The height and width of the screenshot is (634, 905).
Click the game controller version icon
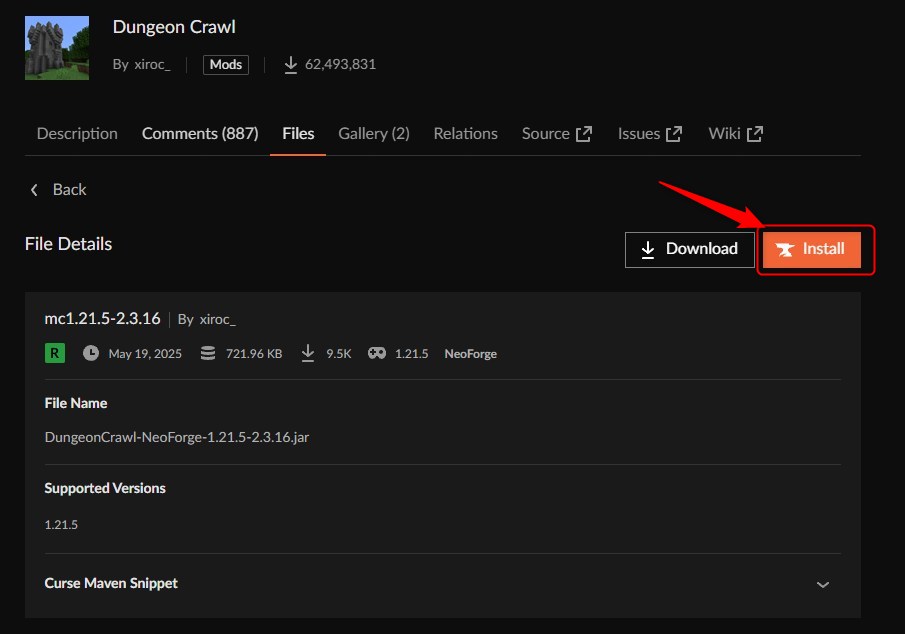point(377,353)
